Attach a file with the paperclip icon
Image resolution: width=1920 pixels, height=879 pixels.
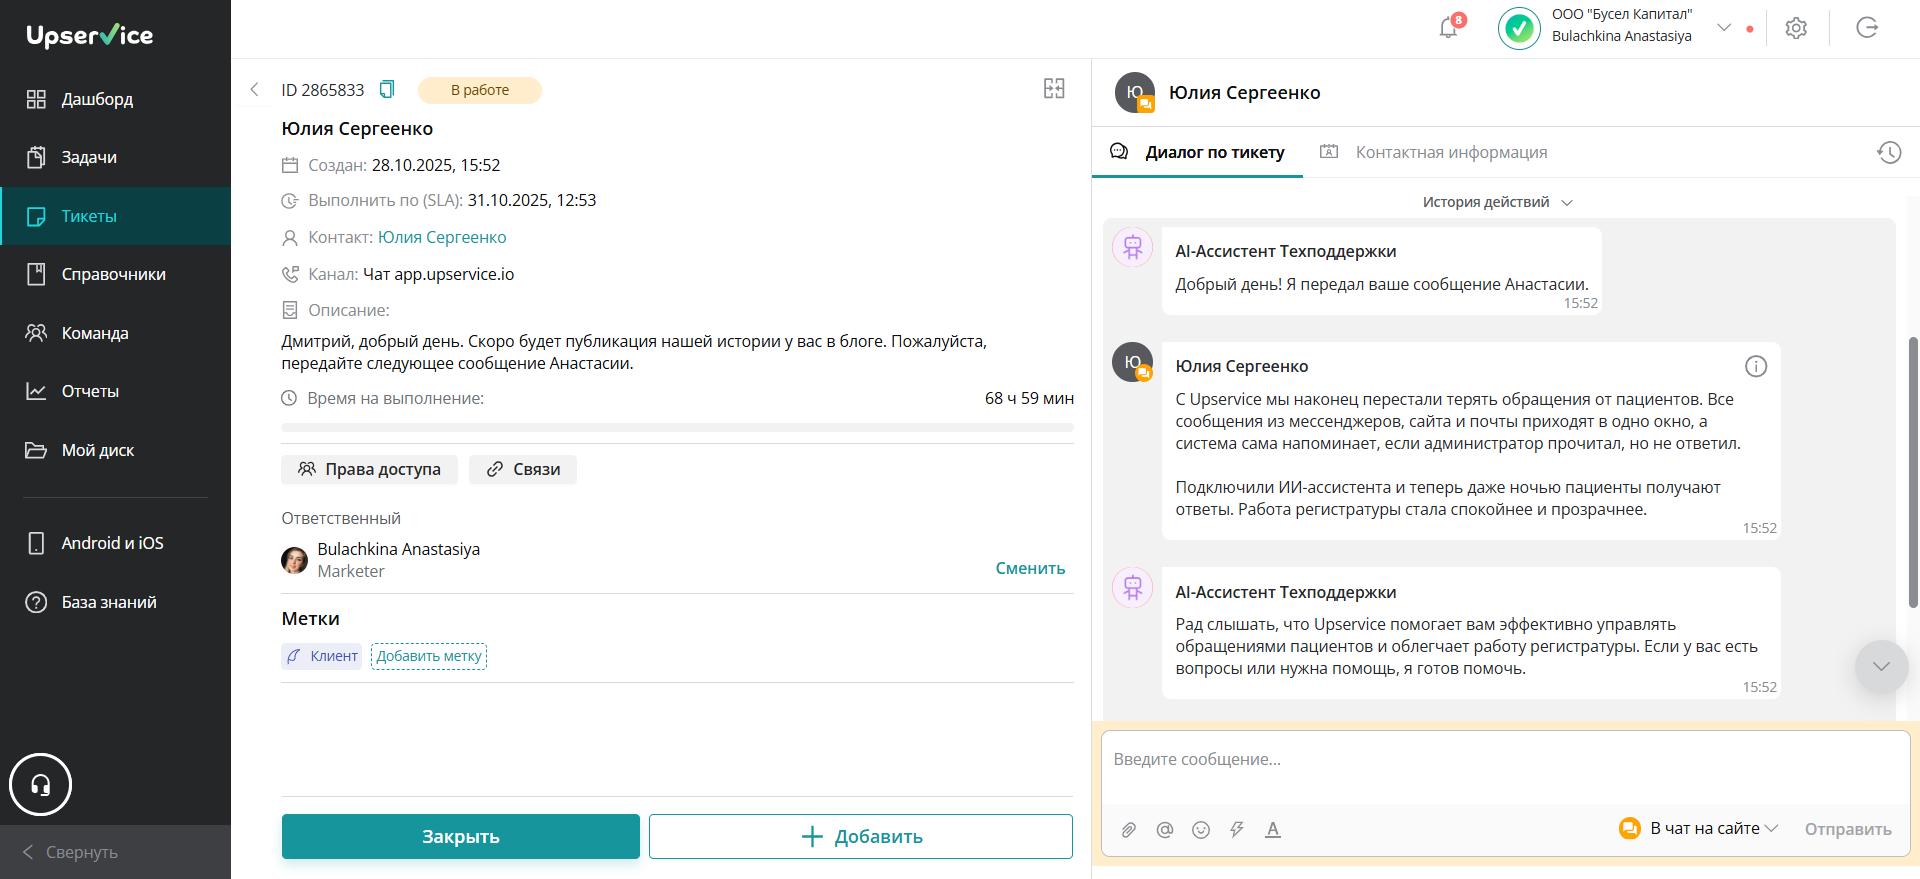(x=1128, y=829)
